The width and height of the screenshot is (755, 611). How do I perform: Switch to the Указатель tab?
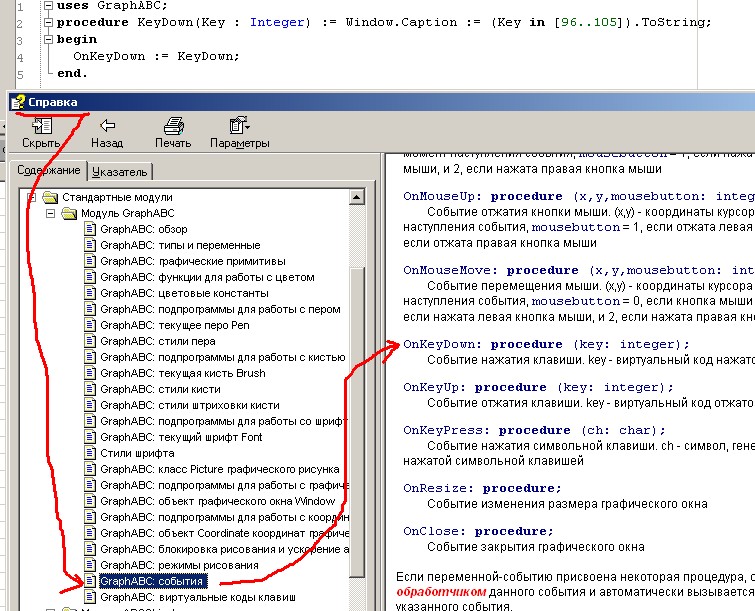click(119, 172)
